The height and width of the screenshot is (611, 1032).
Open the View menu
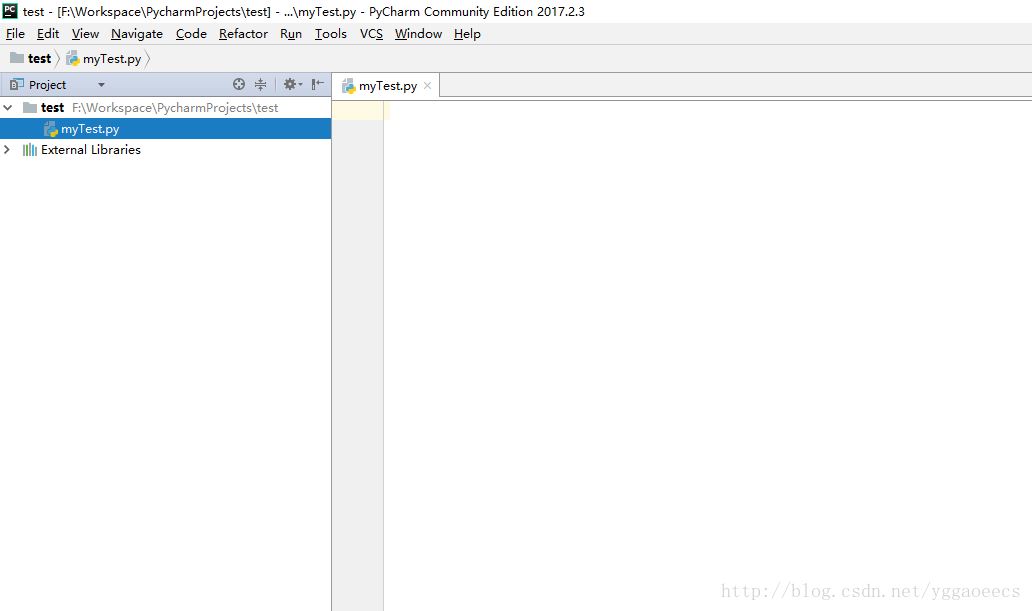[85, 34]
